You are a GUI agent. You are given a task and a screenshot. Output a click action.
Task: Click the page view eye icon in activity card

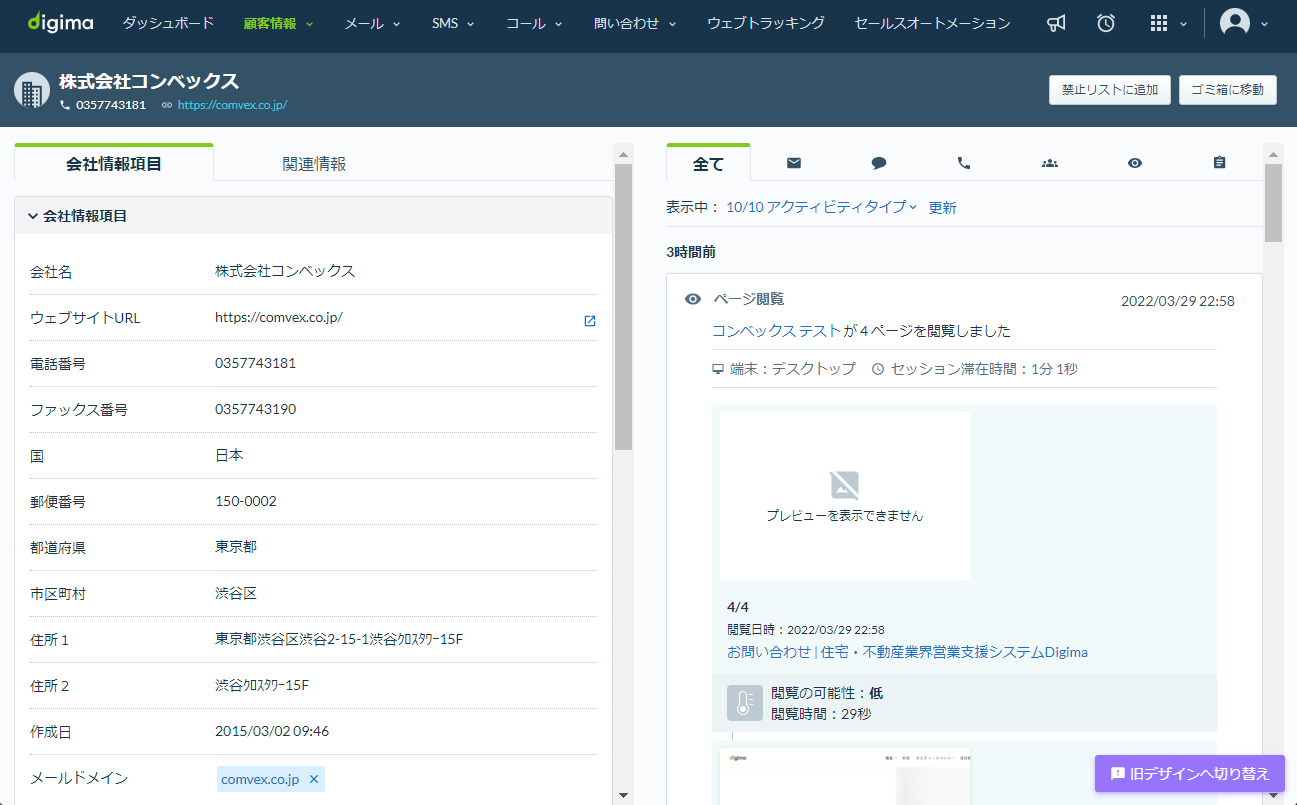693,299
